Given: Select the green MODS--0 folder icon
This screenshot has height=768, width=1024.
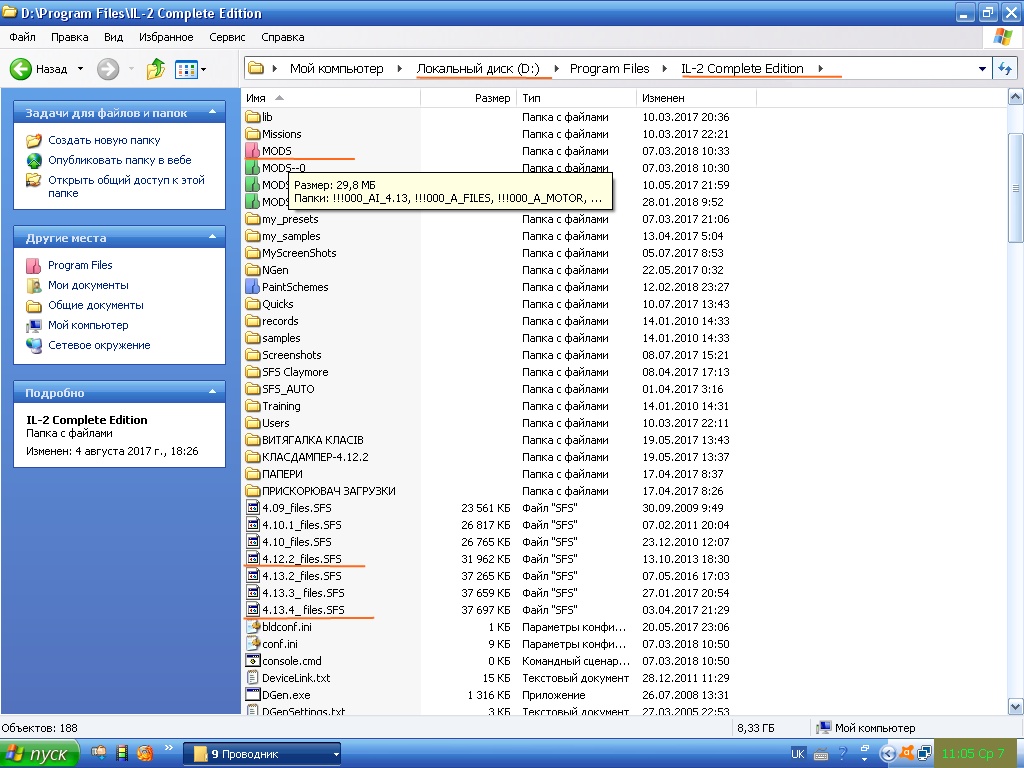Looking at the screenshot, I should pyautogui.click(x=253, y=168).
